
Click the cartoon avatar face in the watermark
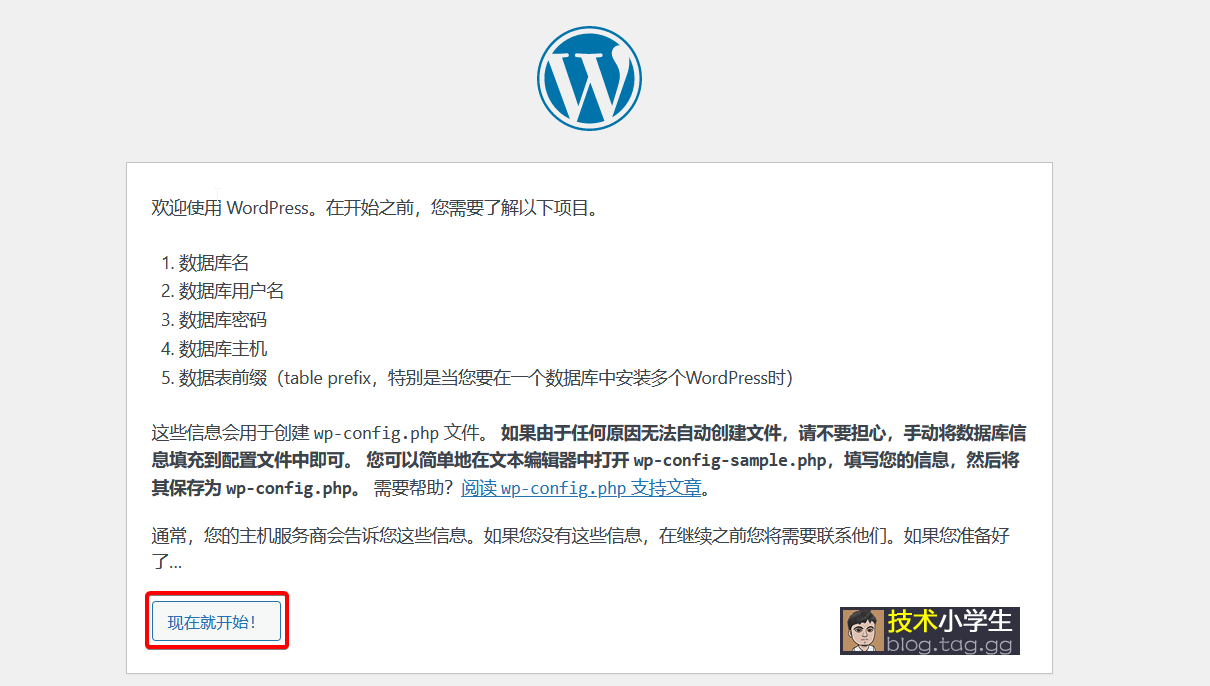pyautogui.click(x=861, y=631)
